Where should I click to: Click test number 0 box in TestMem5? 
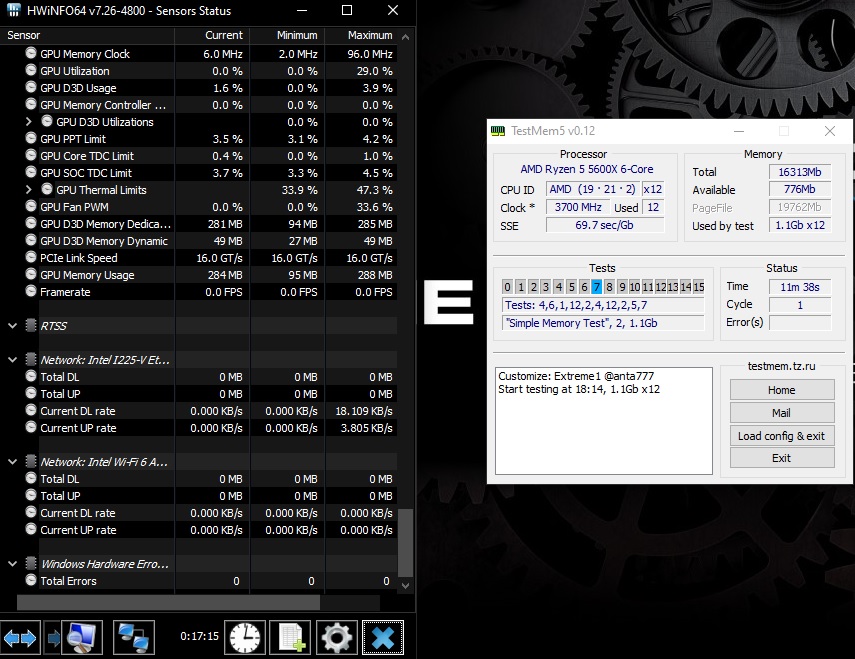508,287
